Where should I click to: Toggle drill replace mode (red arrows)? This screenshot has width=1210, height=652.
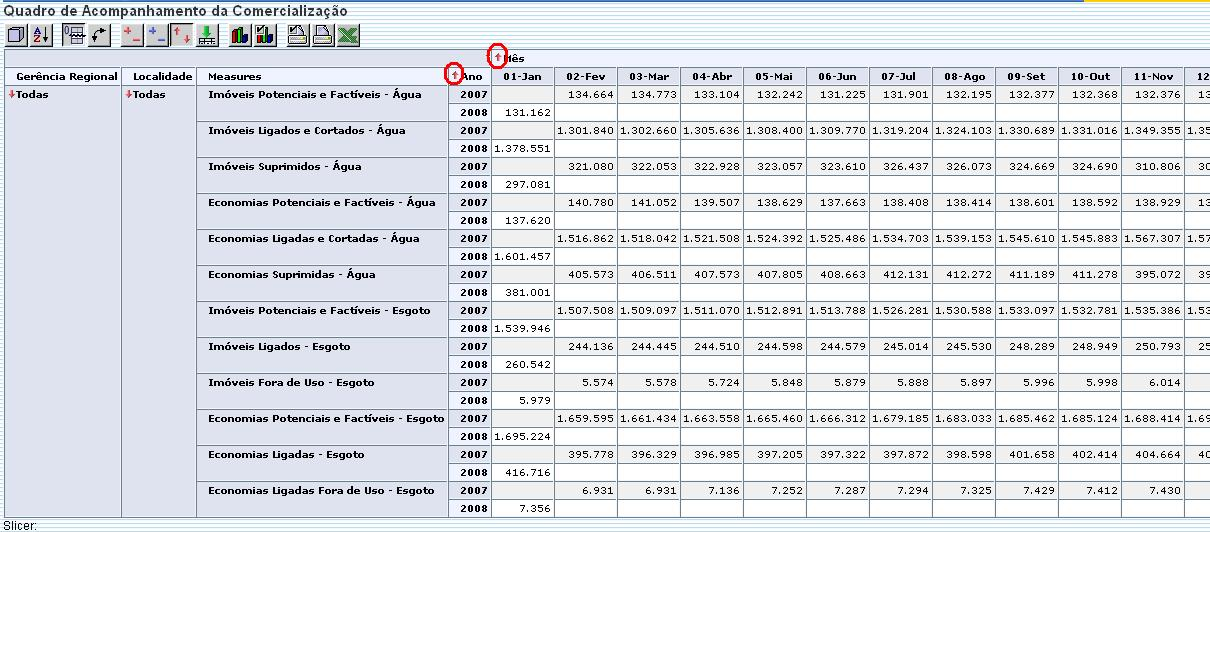[x=182, y=35]
